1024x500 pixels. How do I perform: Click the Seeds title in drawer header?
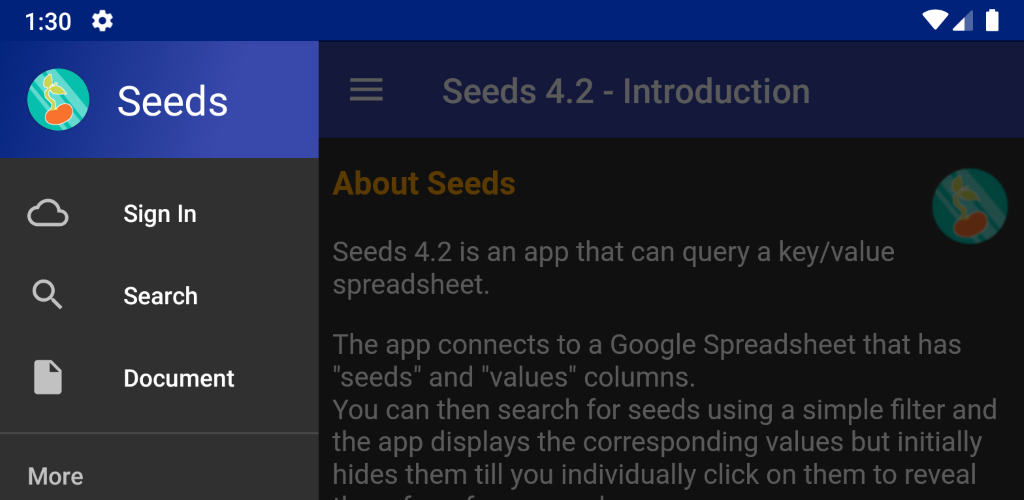pyautogui.click(x=172, y=102)
